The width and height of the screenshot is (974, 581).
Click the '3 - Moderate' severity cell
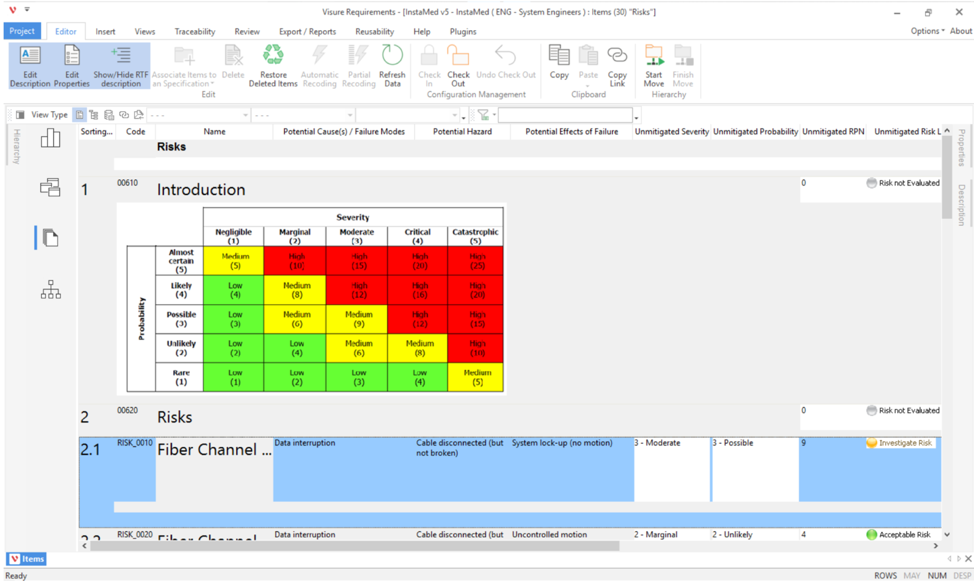tap(671, 469)
